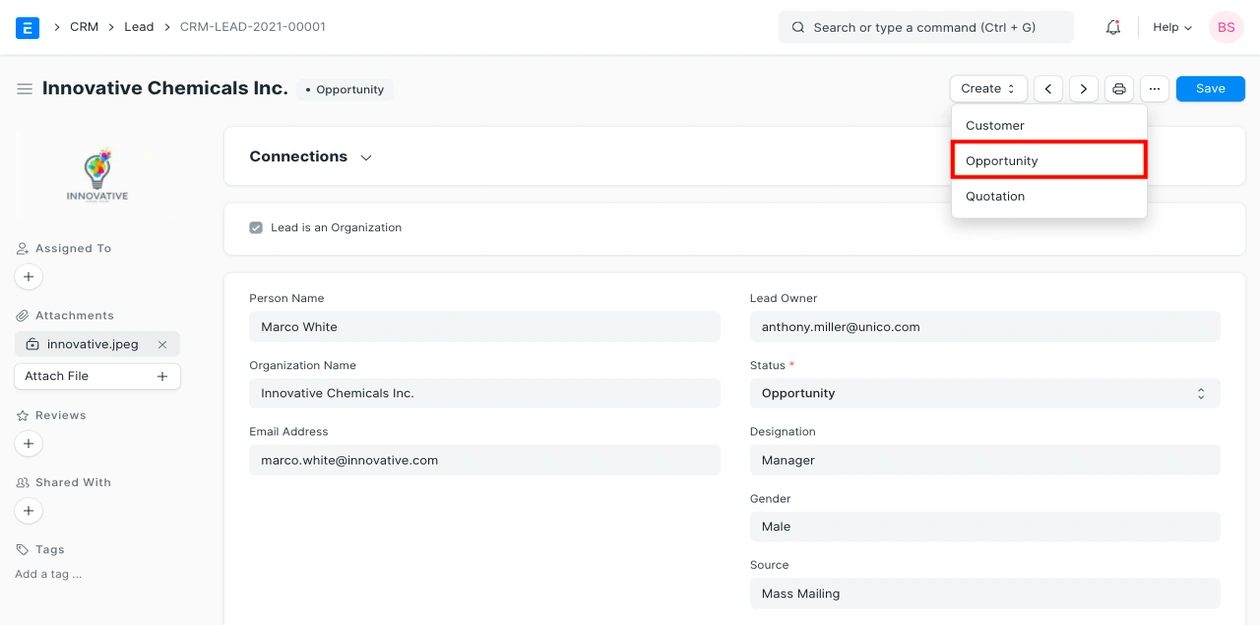Click the Innovative company logo thumbnail
The image size is (1260, 625).
click(x=97, y=175)
